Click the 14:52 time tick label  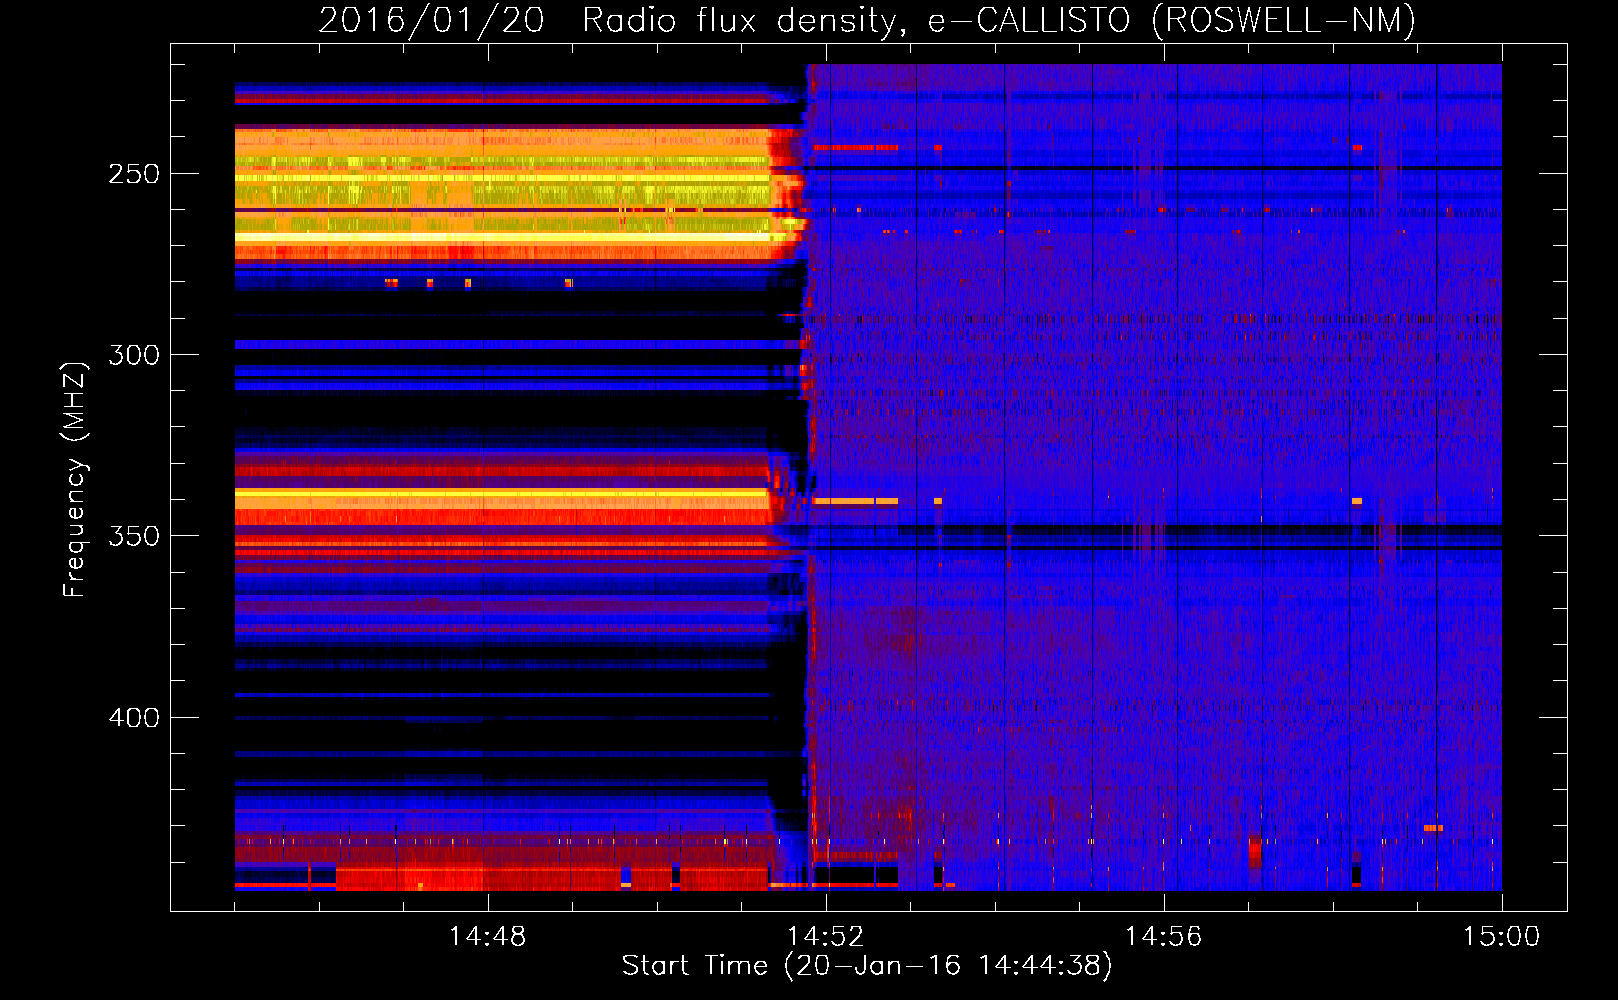click(x=825, y=936)
